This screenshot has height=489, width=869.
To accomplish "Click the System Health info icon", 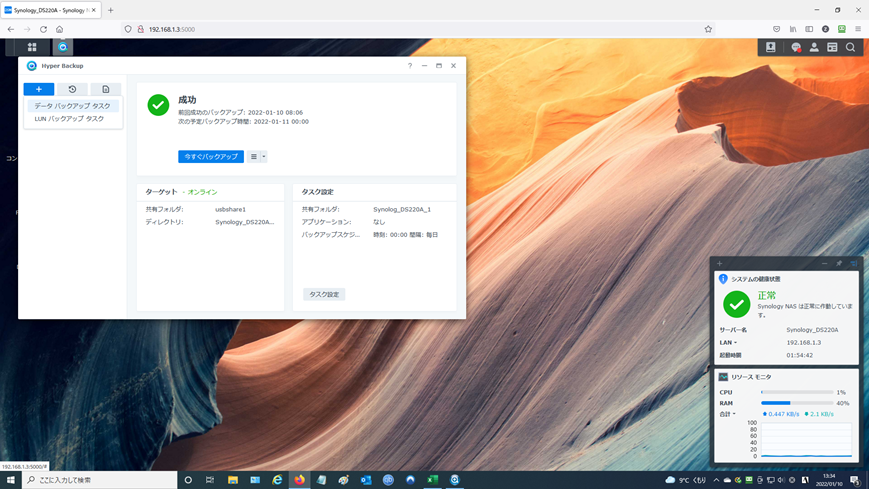I will pyautogui.click(x=723, y=279).
